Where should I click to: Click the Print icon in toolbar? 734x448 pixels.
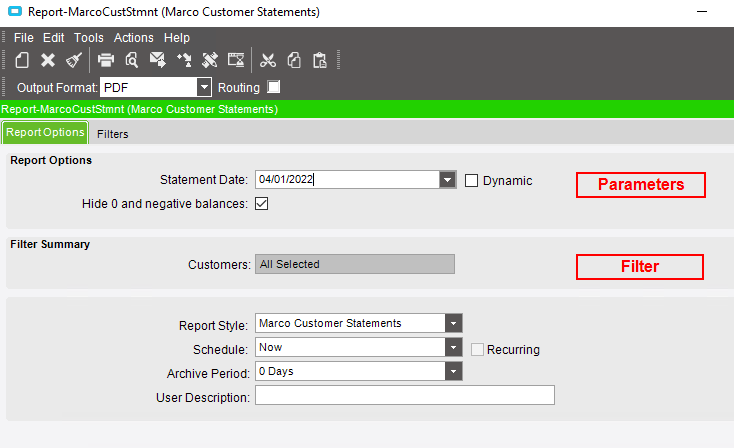(106, 60)
